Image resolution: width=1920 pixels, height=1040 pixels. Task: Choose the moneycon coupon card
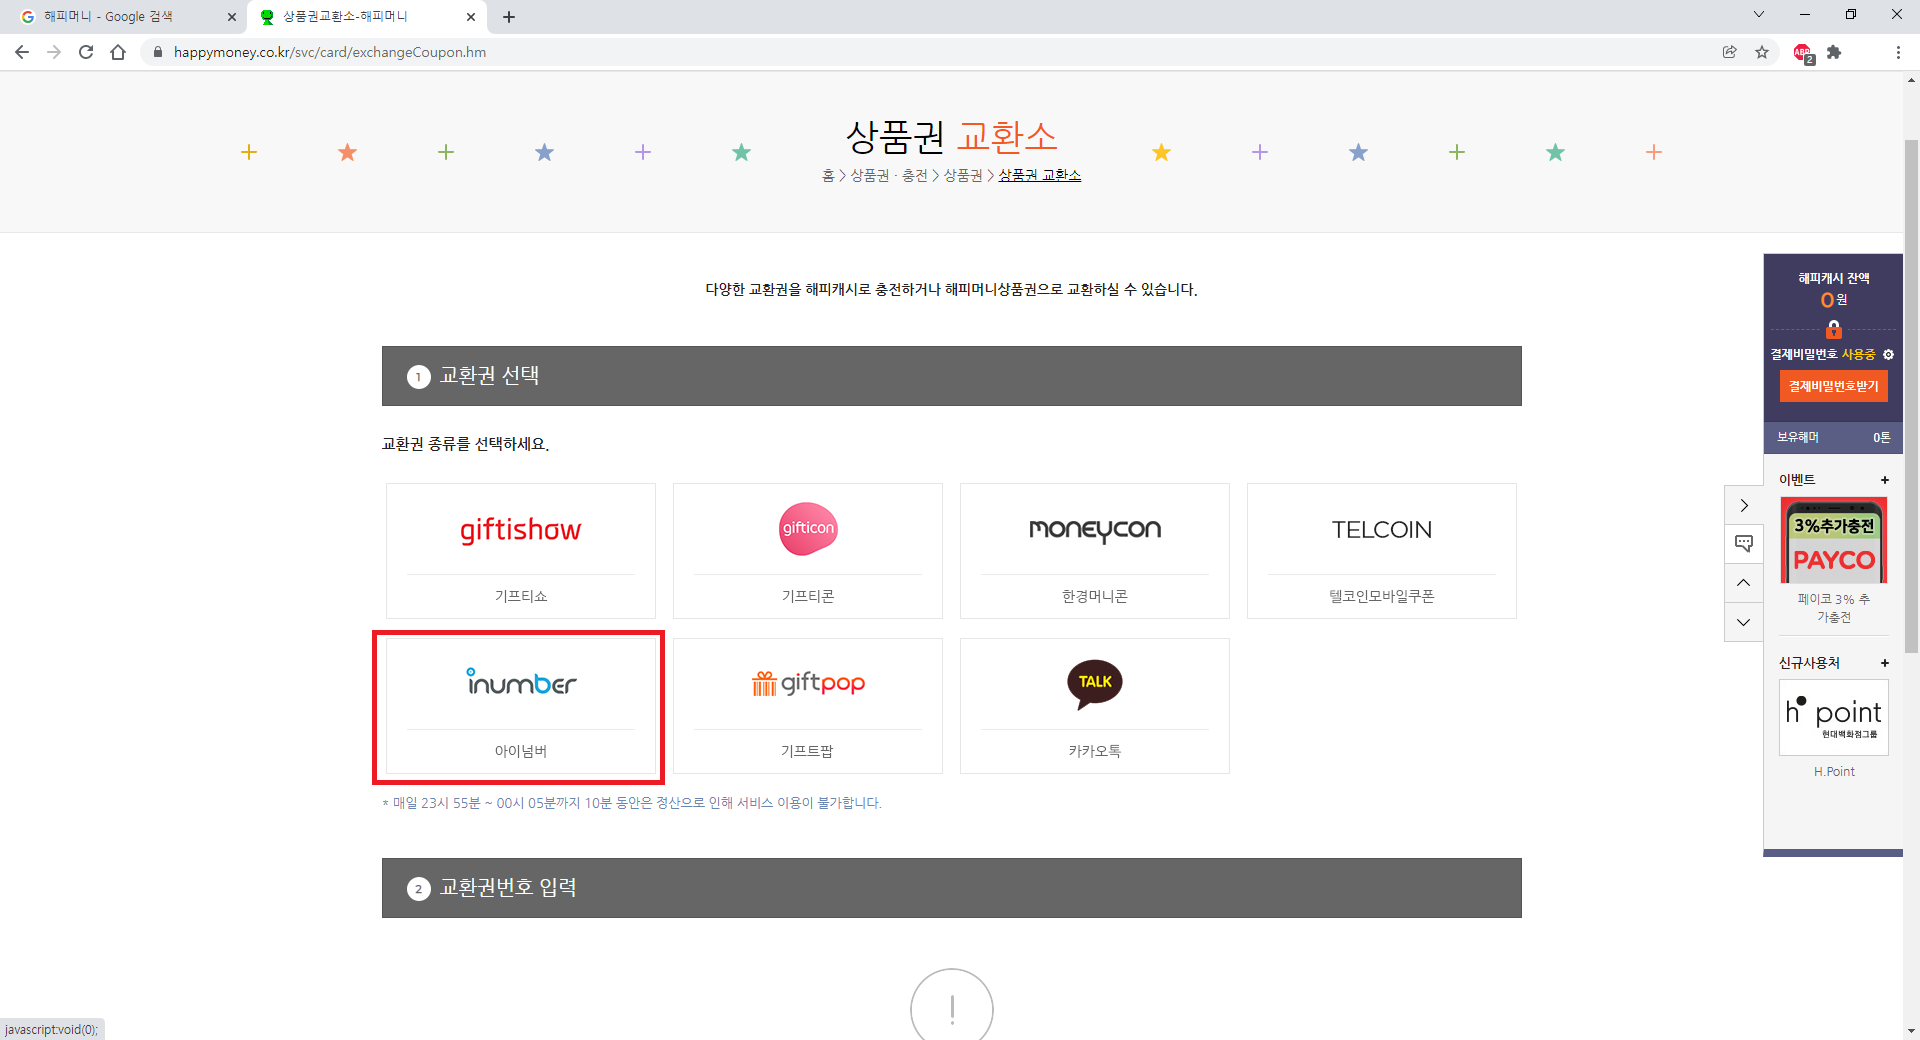(1095, 551)
